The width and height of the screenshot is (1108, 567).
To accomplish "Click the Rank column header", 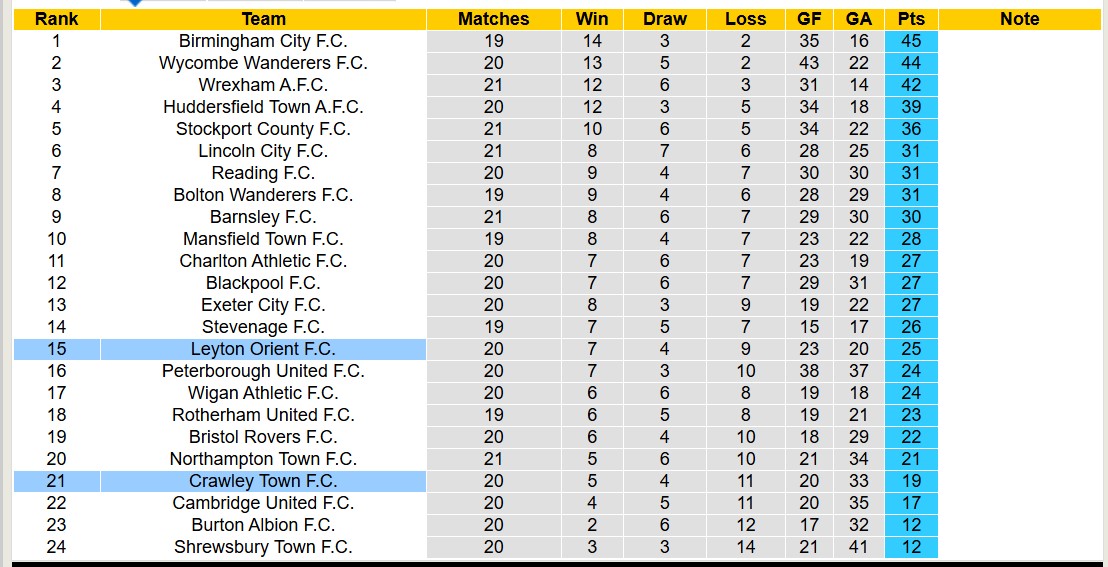I will click(x=56, y=19).
